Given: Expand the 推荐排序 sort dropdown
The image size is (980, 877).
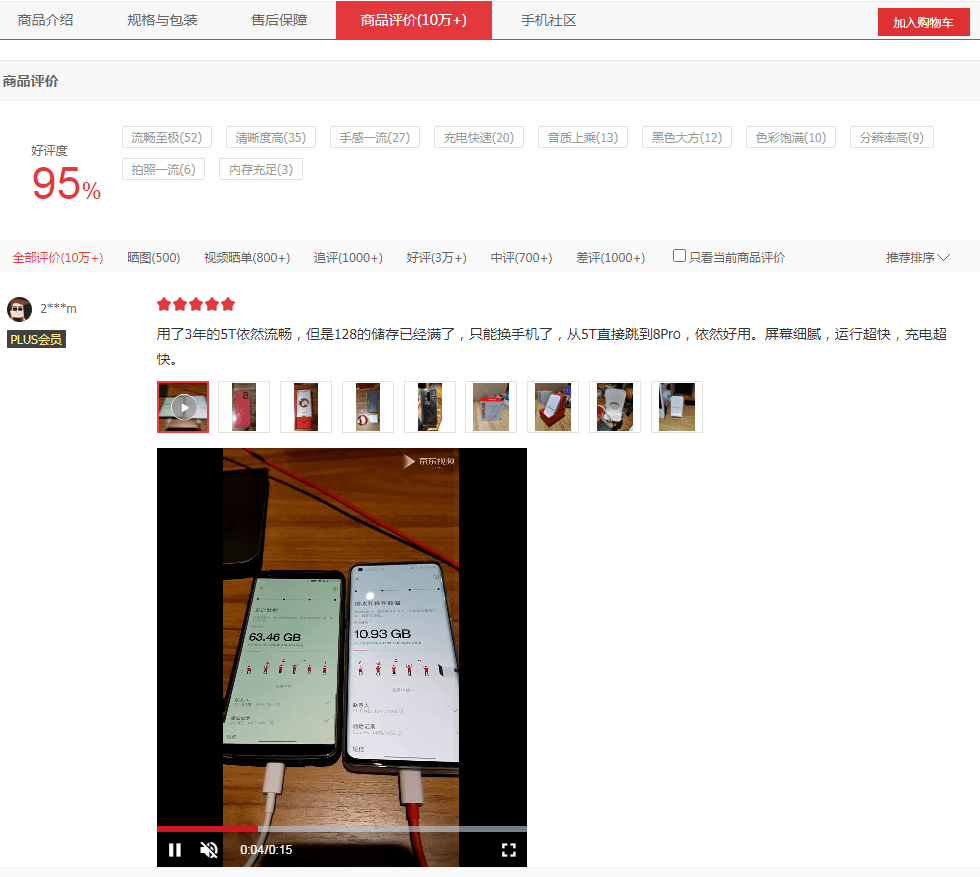Looking at the screenshot, I should point(917,258).
